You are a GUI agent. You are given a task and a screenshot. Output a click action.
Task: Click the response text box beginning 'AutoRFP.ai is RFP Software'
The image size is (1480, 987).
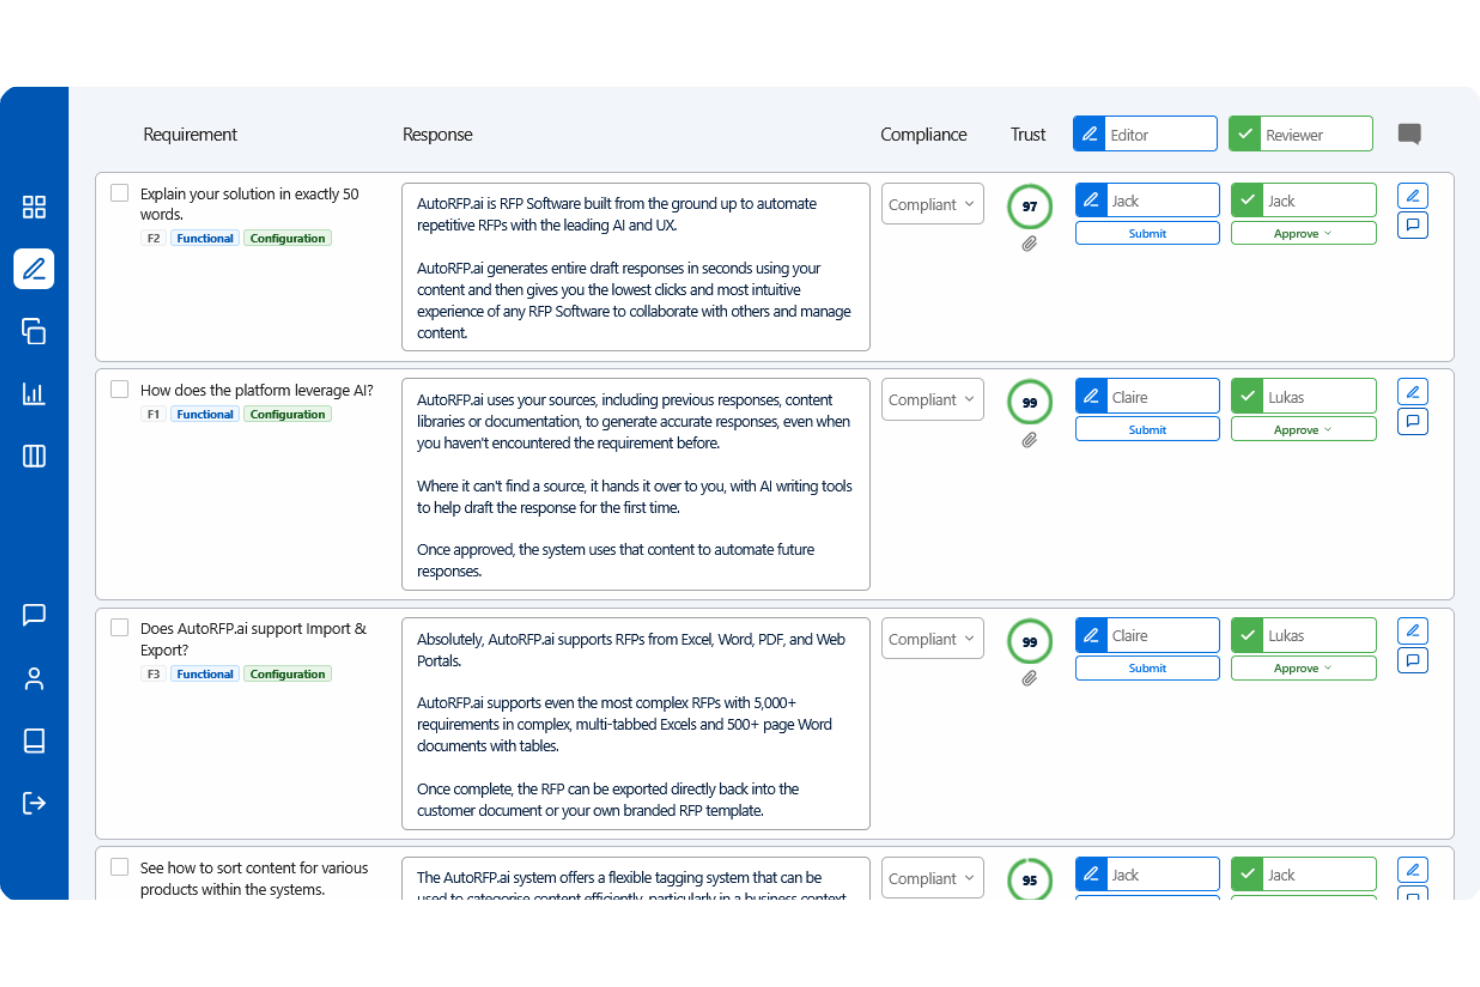pyautogui.click(x=636, y=267)
